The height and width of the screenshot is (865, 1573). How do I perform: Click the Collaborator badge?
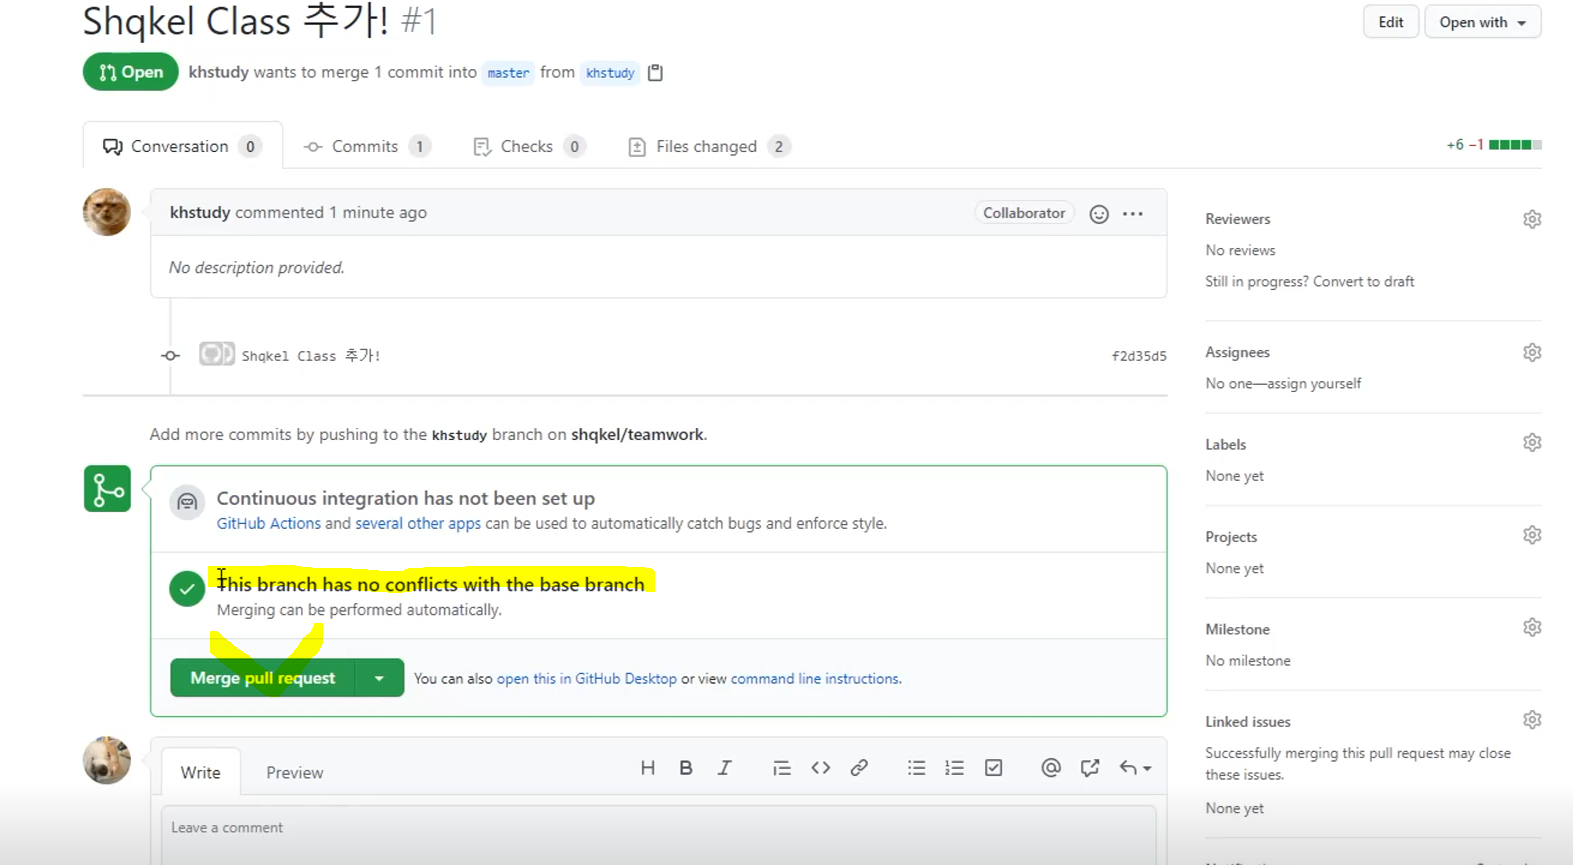point(1024,213)
